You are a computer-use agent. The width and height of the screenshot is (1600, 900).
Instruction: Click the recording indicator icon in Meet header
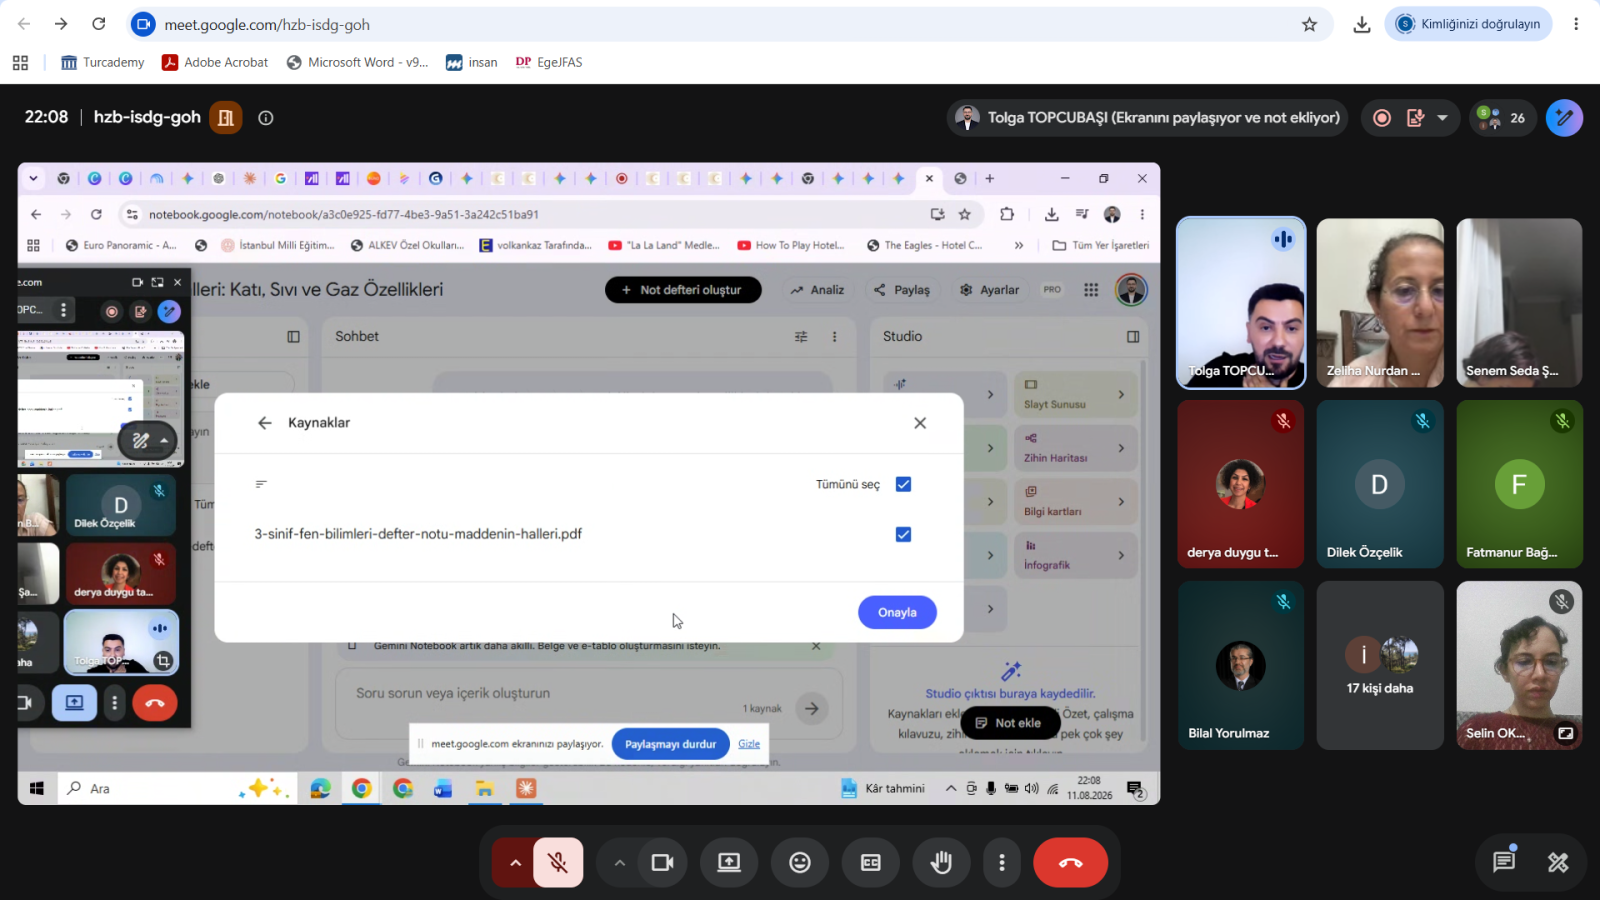point(1382,118)
